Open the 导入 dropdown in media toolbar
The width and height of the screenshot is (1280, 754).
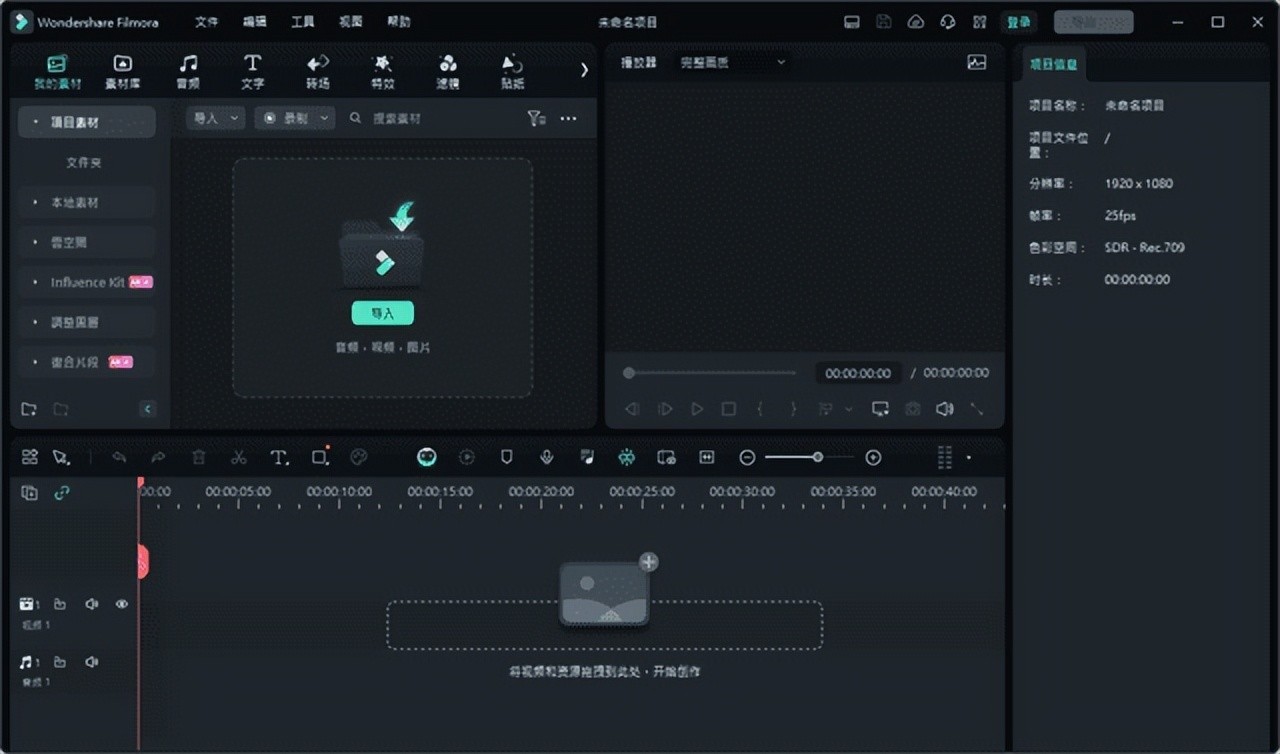point(216,118)
